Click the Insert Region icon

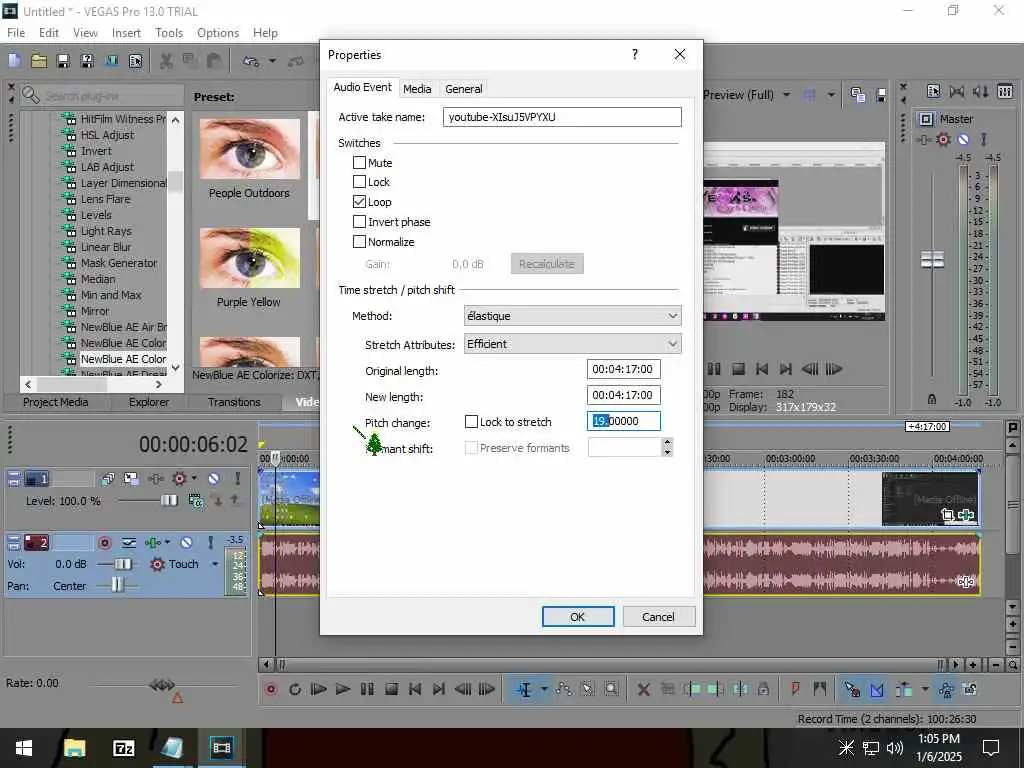[820, 689]
